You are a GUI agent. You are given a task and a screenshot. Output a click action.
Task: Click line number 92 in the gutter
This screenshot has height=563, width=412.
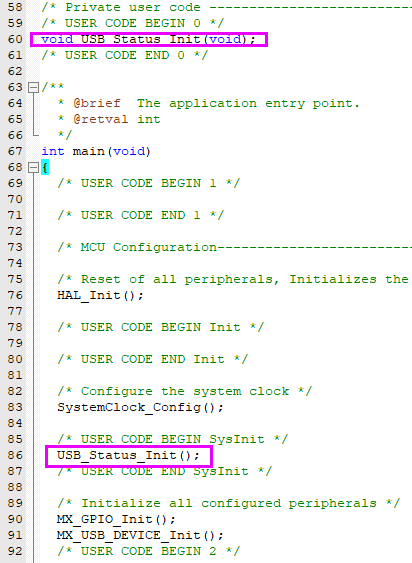[15, 551]
